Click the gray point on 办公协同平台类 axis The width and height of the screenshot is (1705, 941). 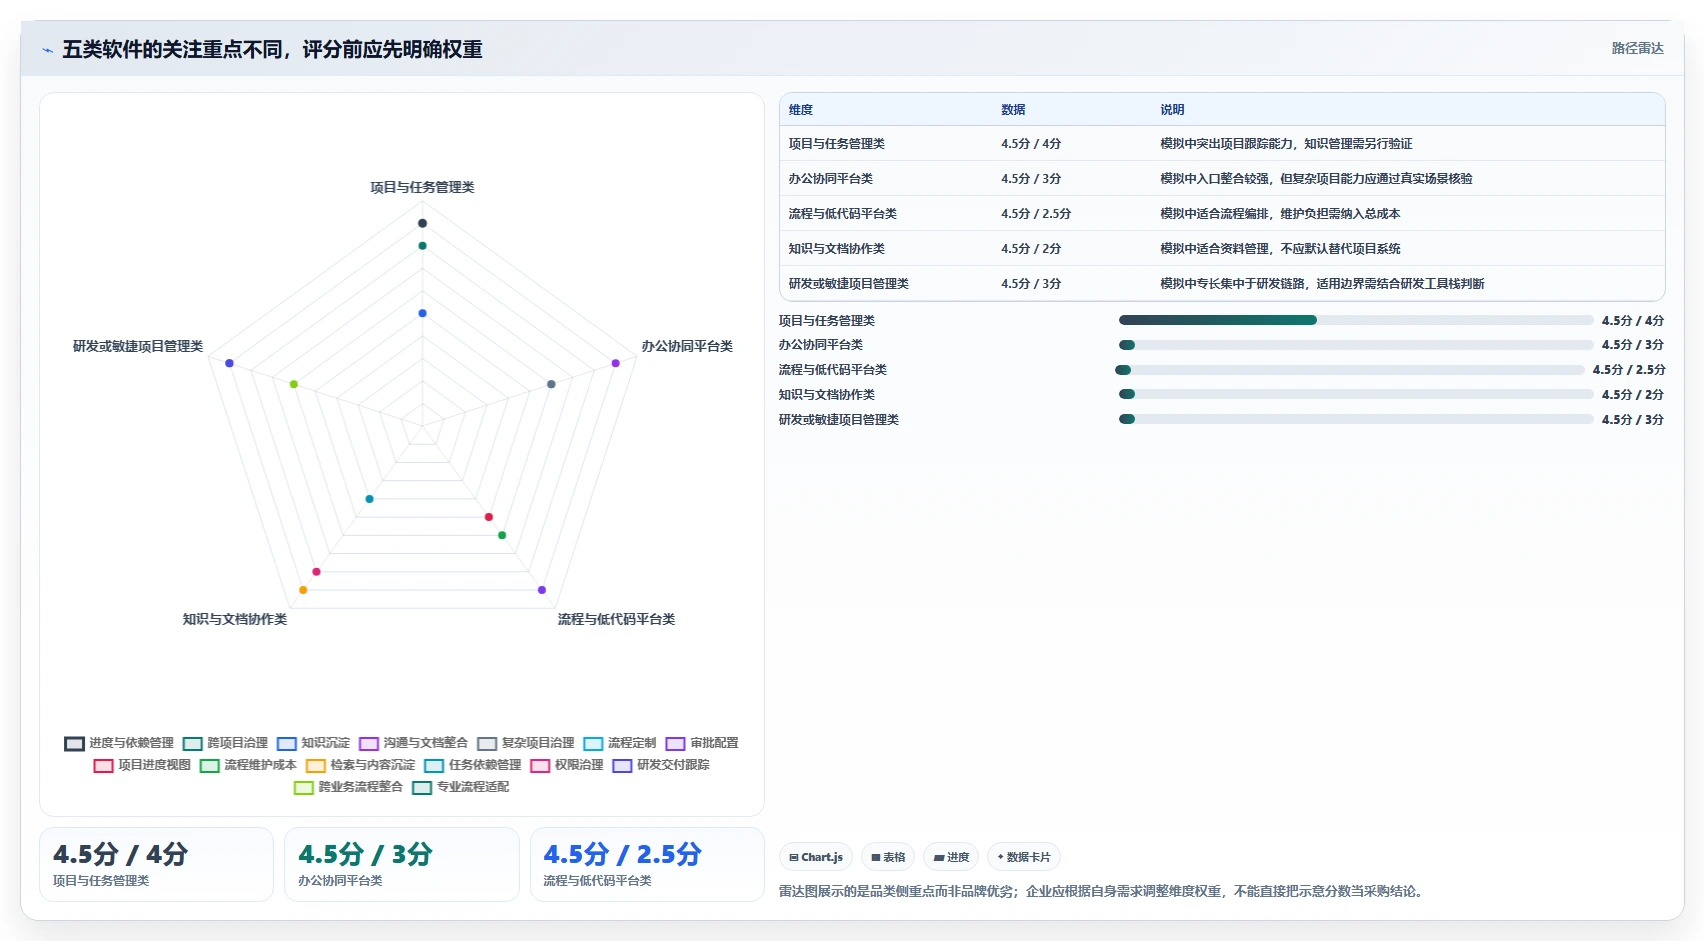pyautogui.click(x=551, y=384)
